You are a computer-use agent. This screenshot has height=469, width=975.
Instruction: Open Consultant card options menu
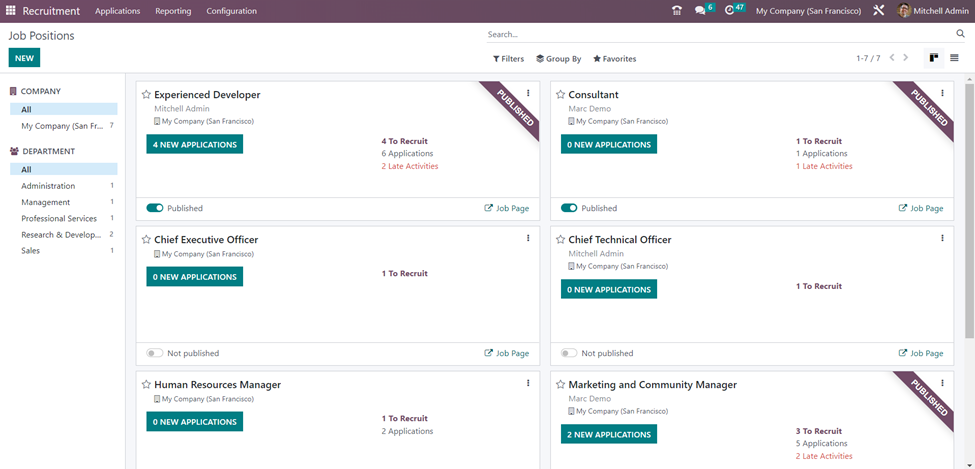click(942, 94)
